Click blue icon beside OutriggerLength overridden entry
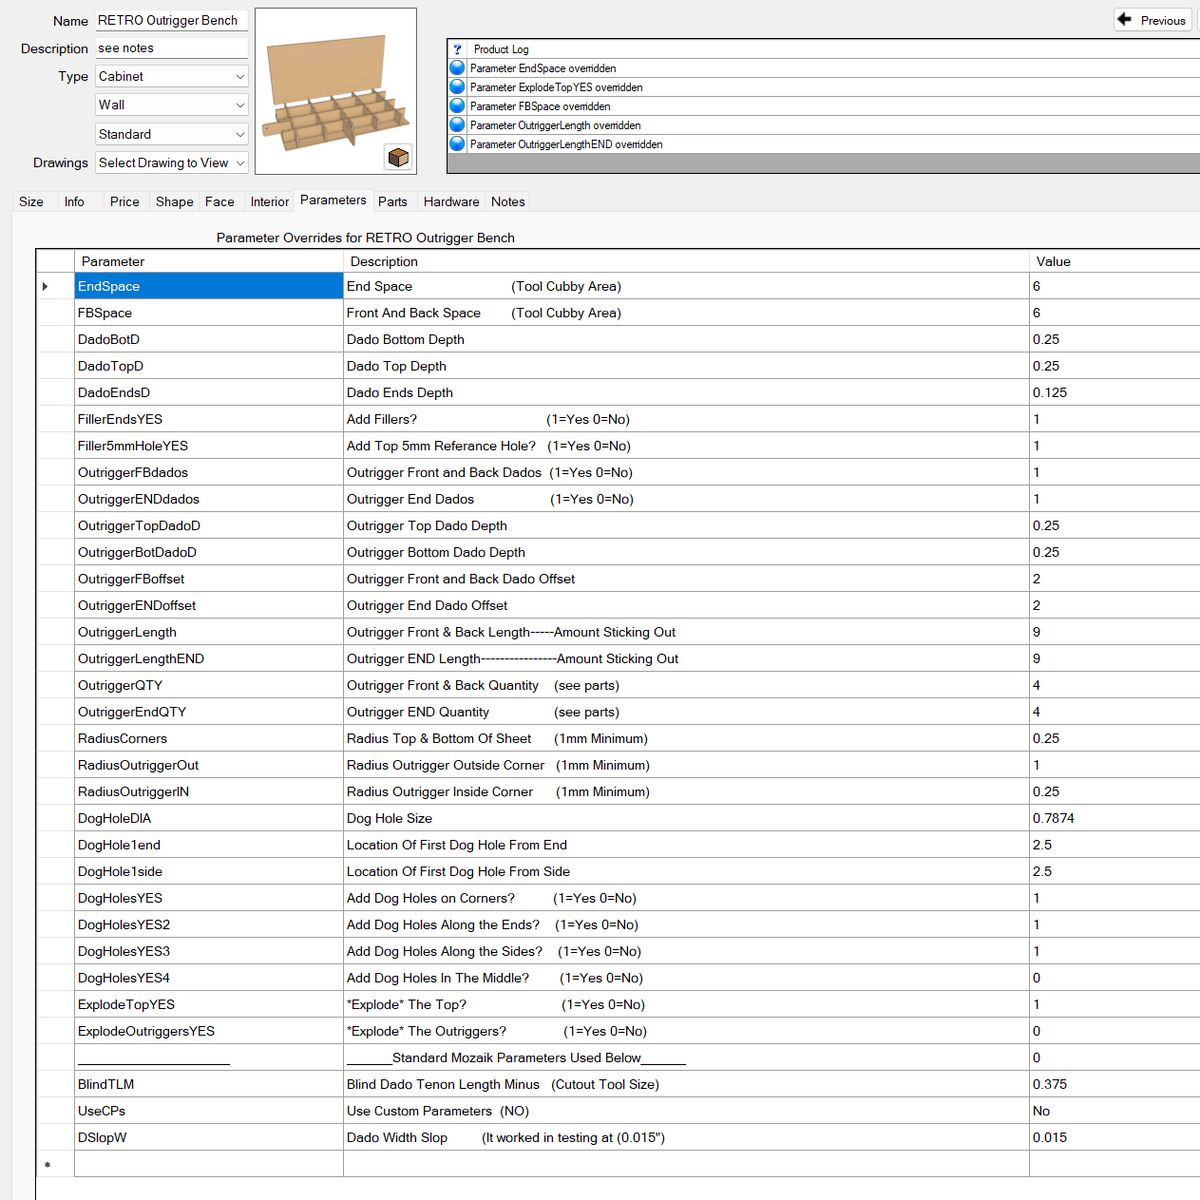The image size is (1200, 1200). coord(457,125)
